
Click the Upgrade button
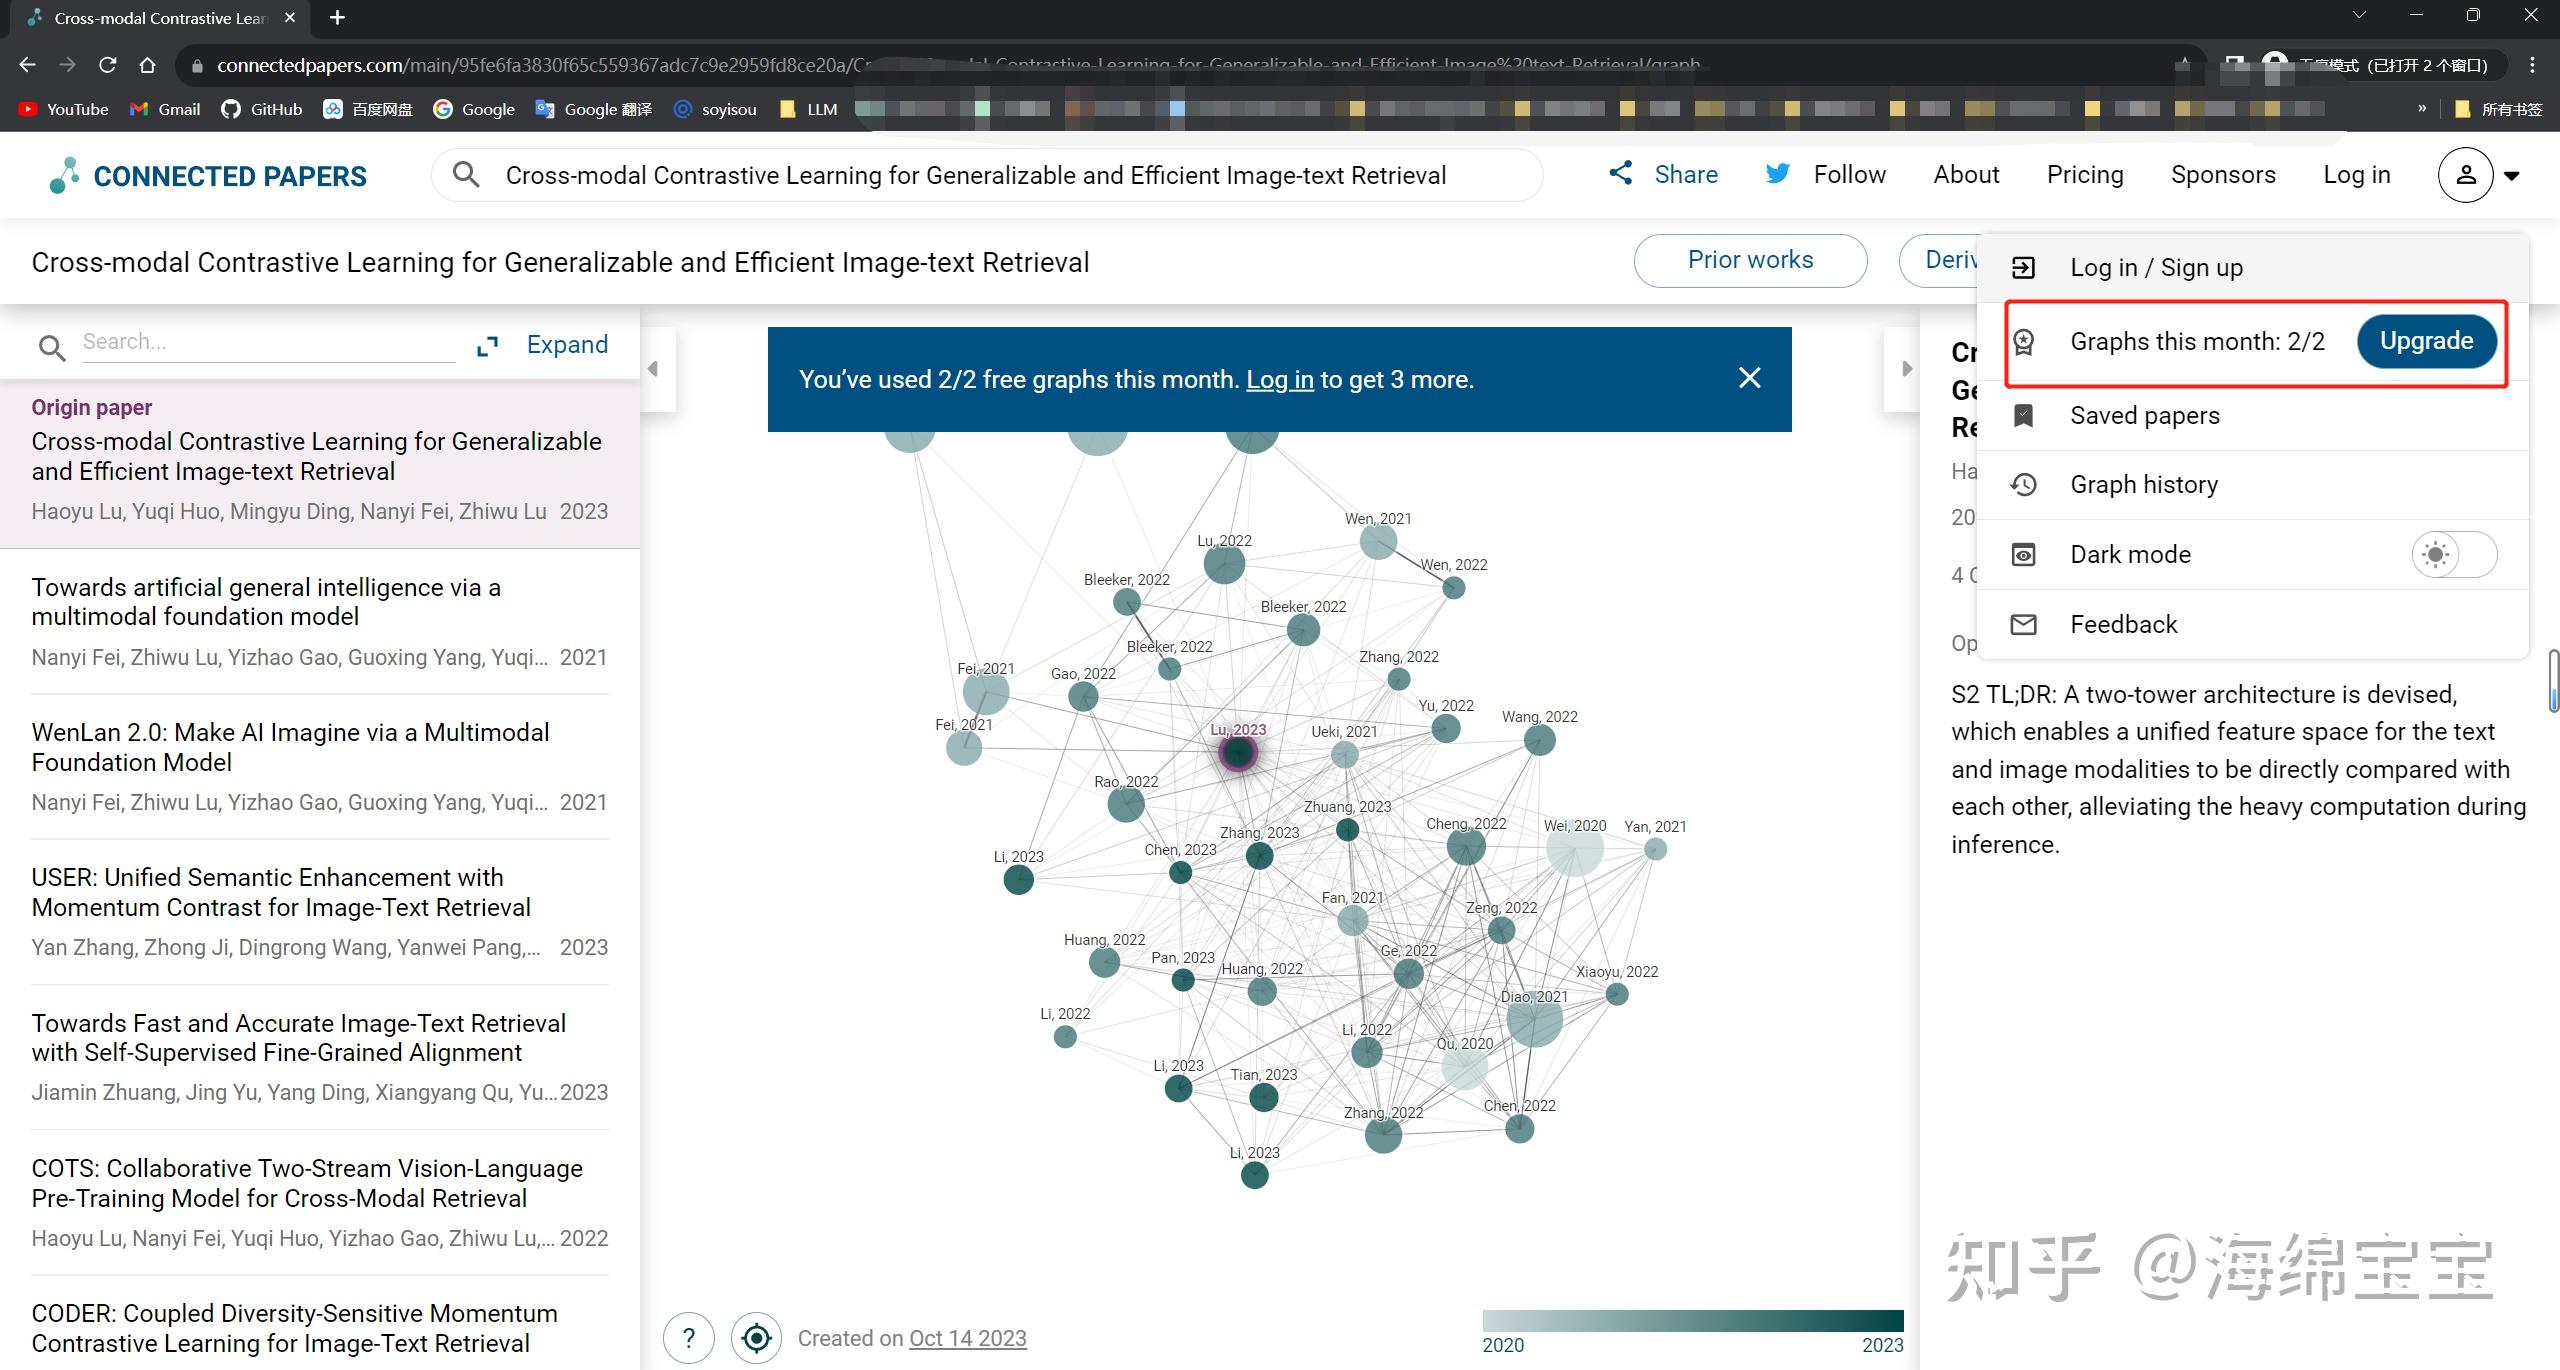coord(2426,341)
